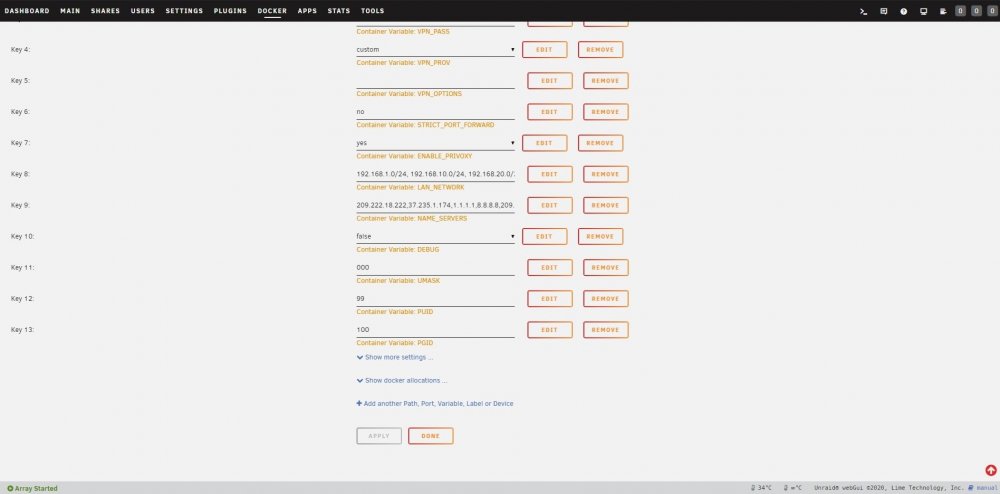Open the DEBUG dropdown set to false
The height and width of the screenshot is (494, 1000).
coord(436,236)
